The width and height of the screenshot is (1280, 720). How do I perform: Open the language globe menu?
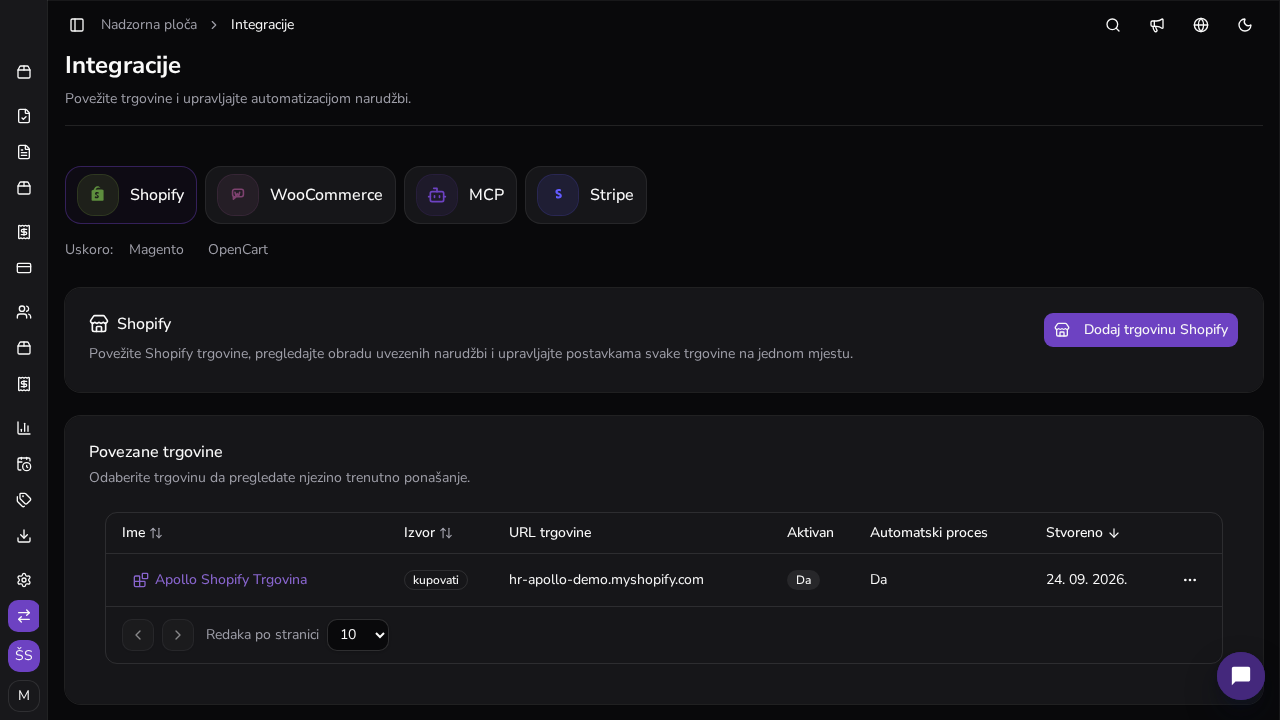point(1201,25)
